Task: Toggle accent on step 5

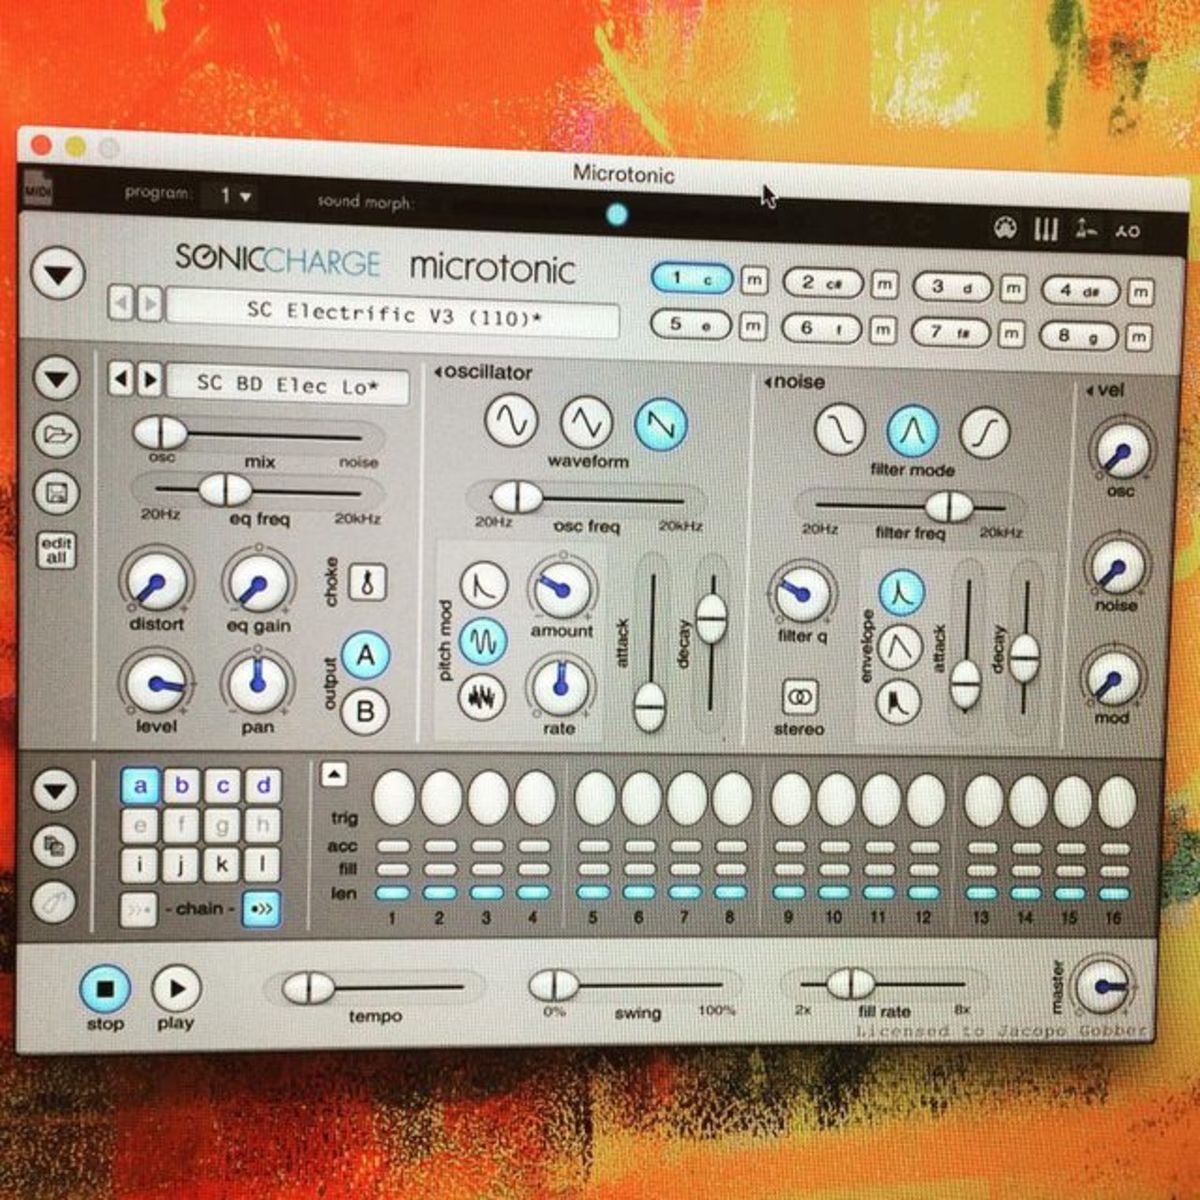Action: (x=593, y=847)
